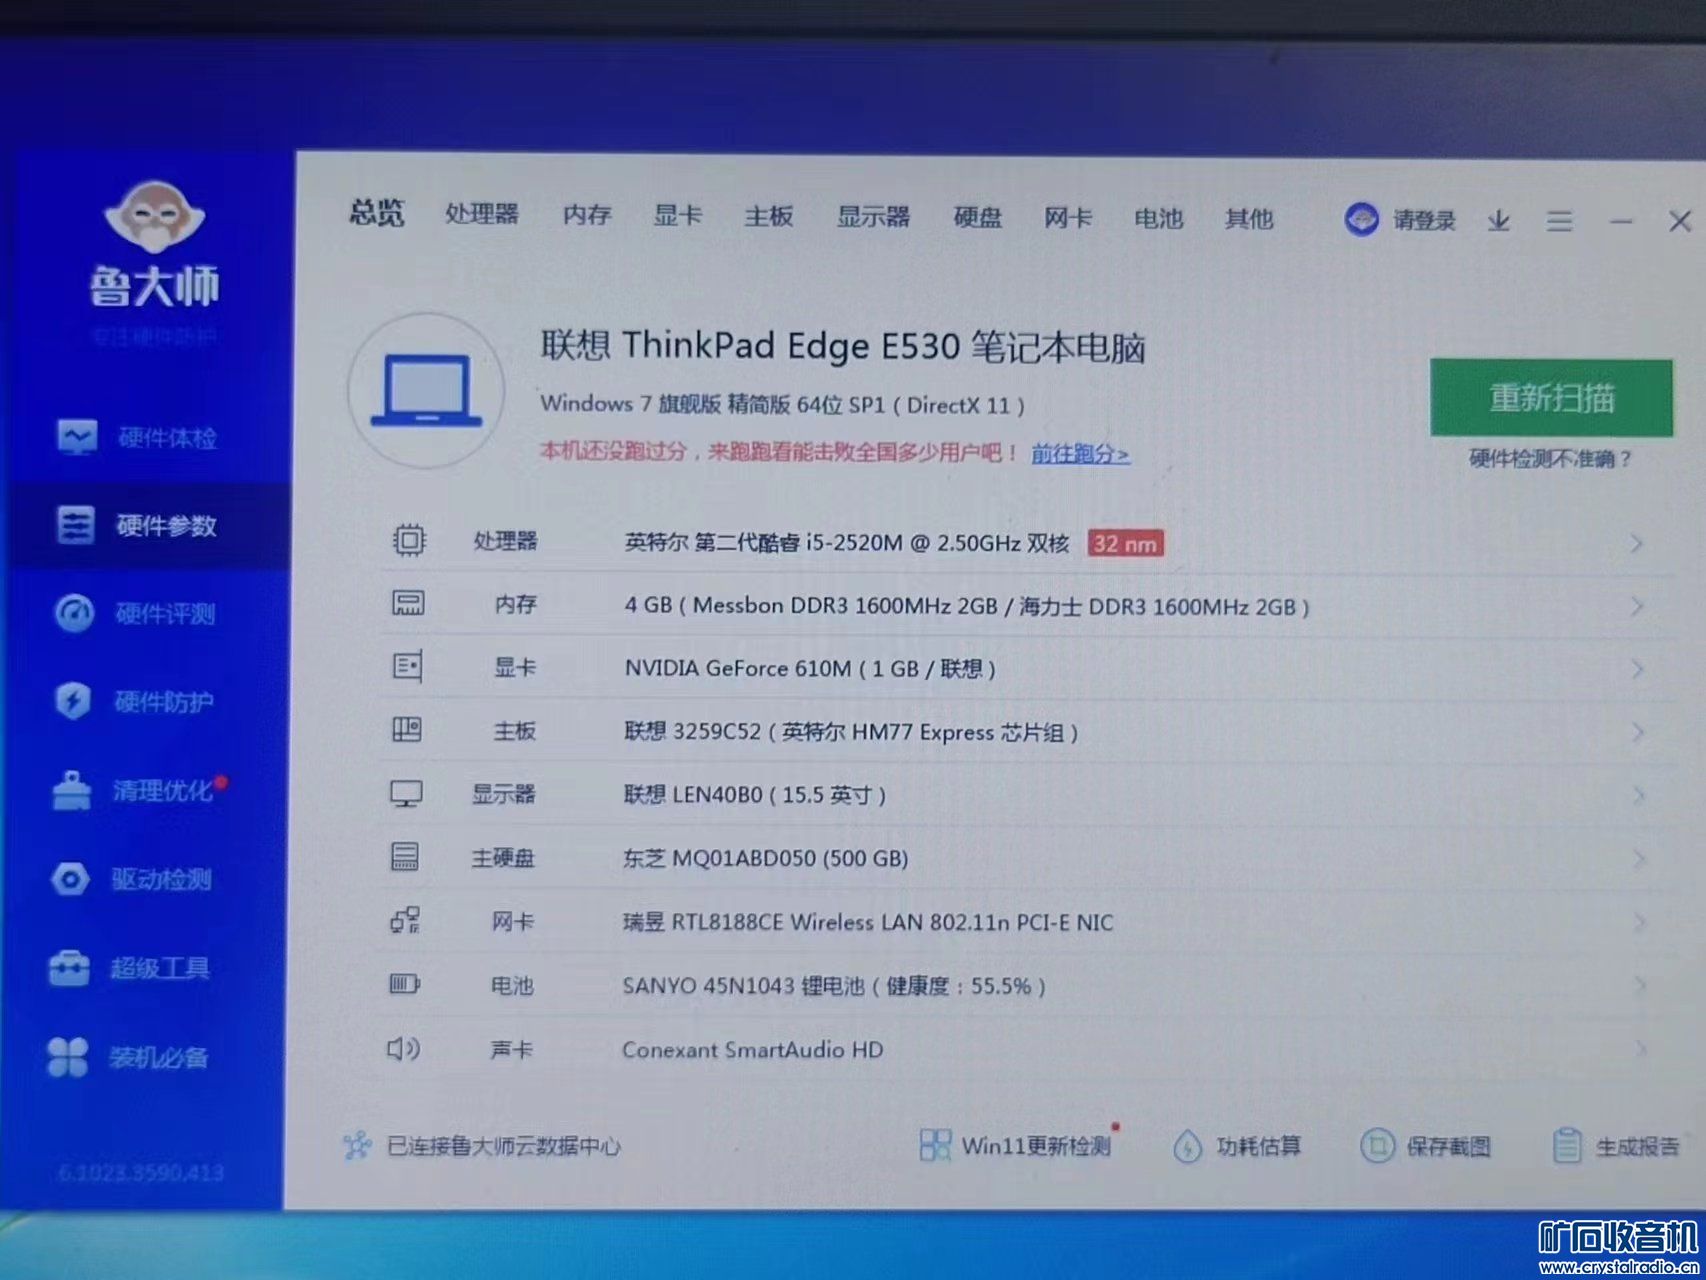Screen dimensions: 1706x1280
Task: Switch to the 处理器 tab
Action: point(482,213)
